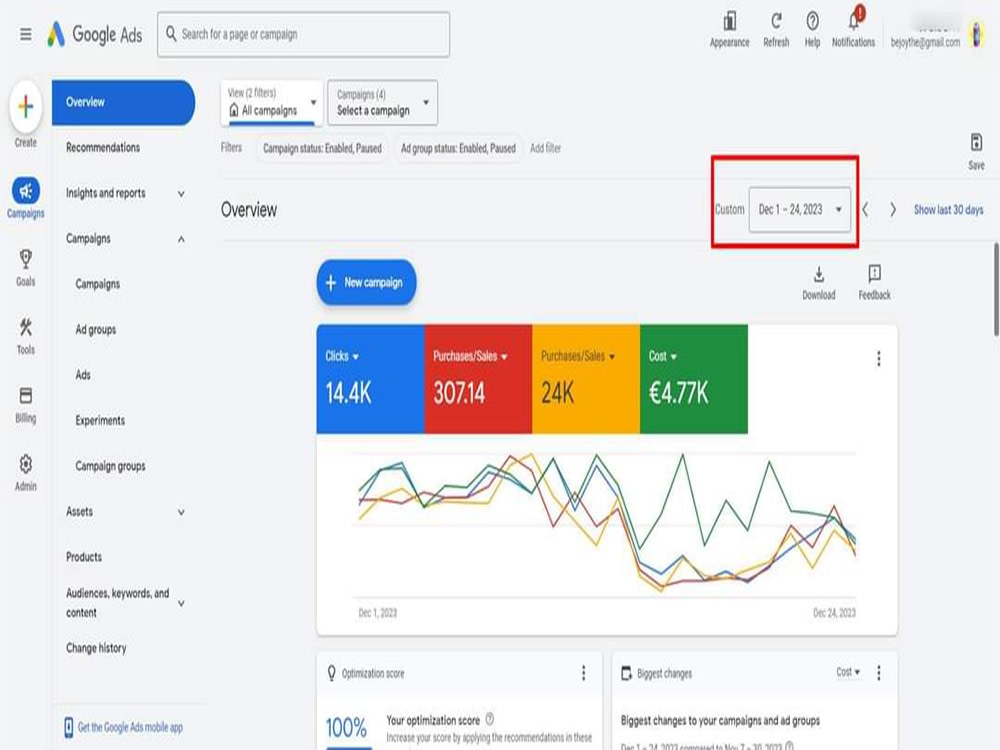Open Ad groups in side menu
Screen dimensions: 1000x750
[x=96, y=330]
